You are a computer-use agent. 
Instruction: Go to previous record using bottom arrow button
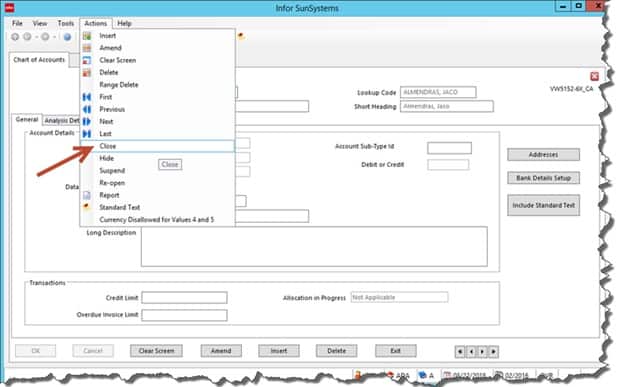coord(471,352)
